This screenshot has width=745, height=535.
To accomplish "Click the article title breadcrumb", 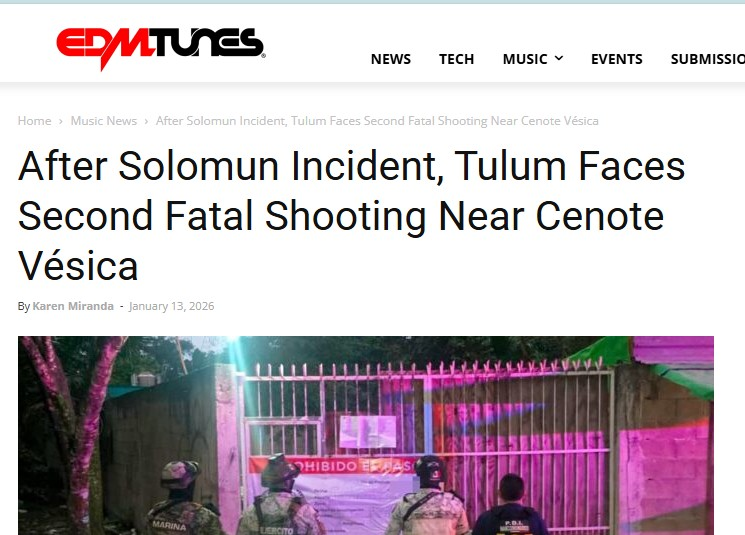I will click(x=377, y=121).
